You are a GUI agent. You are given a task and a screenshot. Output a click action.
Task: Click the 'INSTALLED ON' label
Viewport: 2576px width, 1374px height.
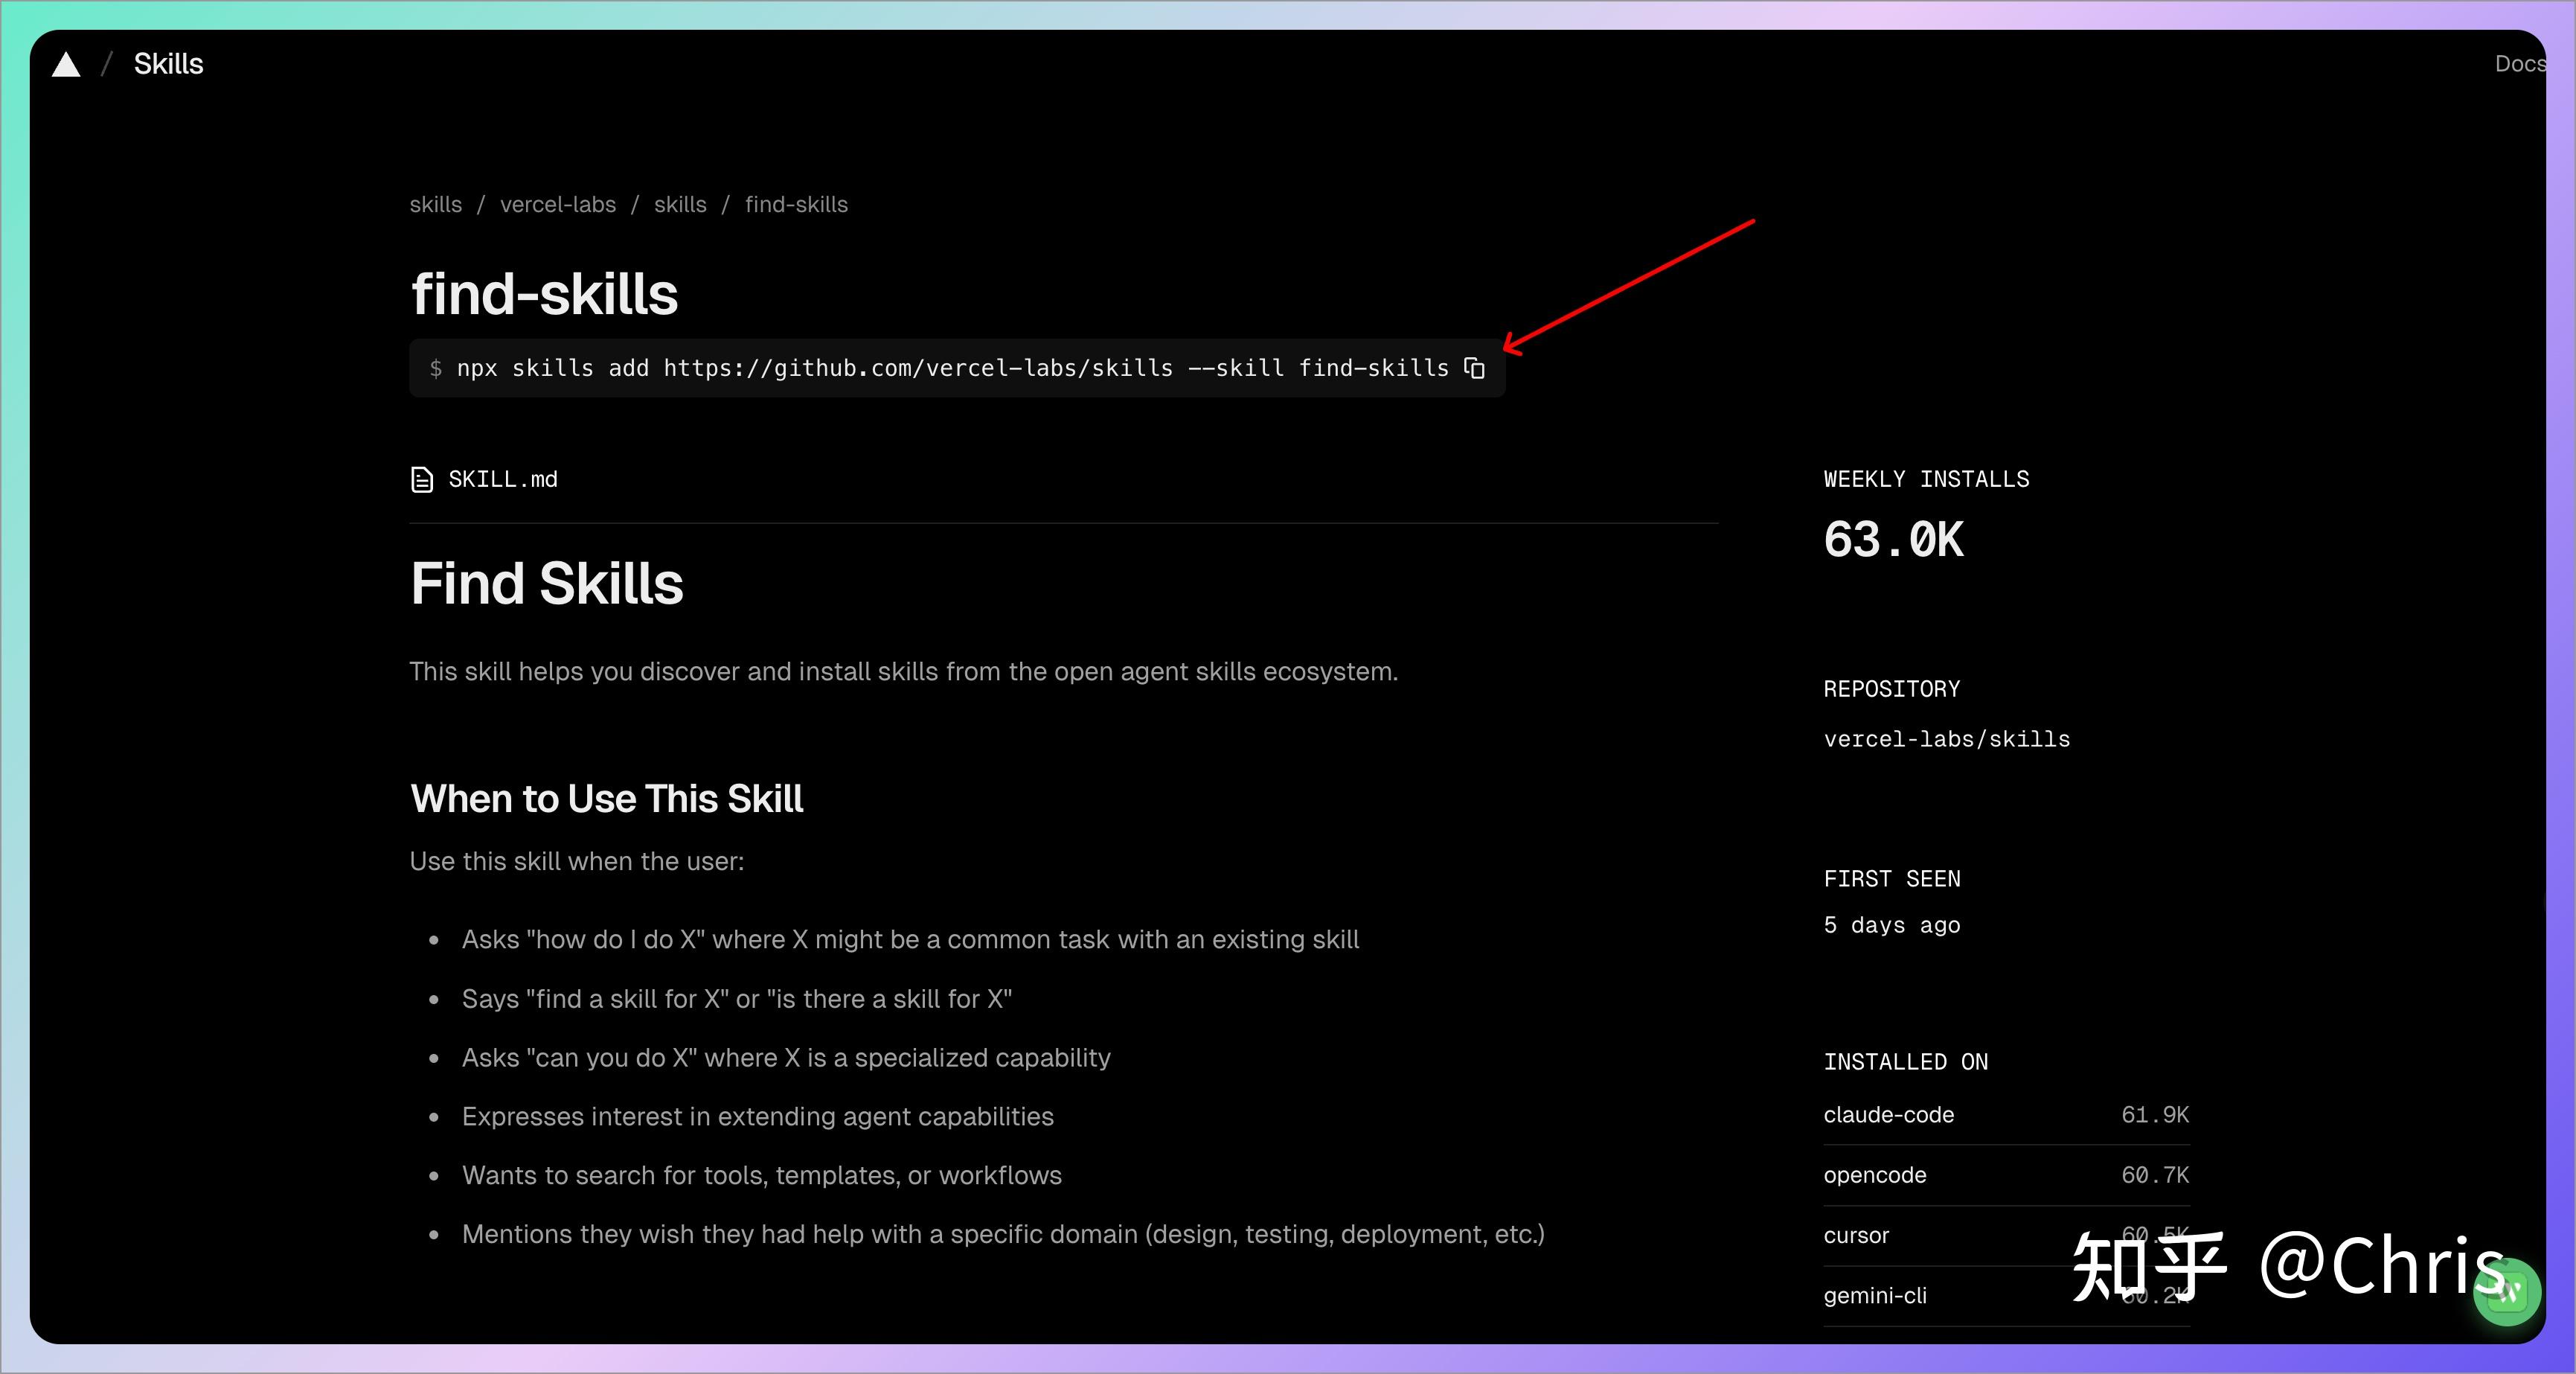click(1905, 1062)
